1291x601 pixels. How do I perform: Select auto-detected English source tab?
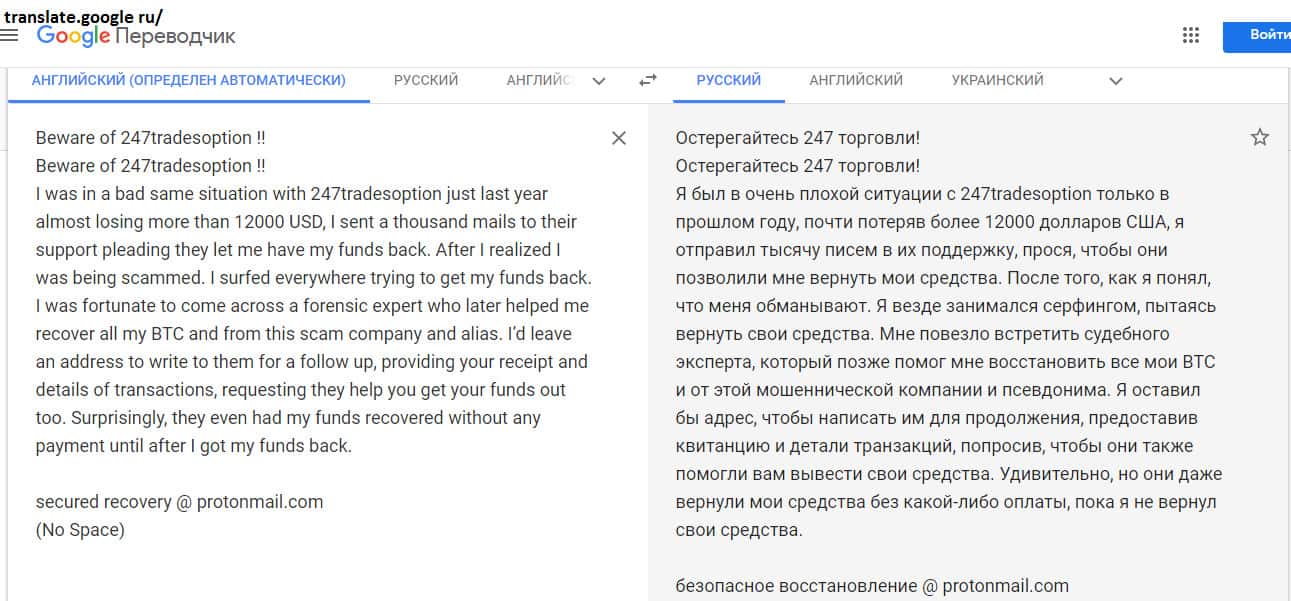pyautogui.click(x=188, y=80)
